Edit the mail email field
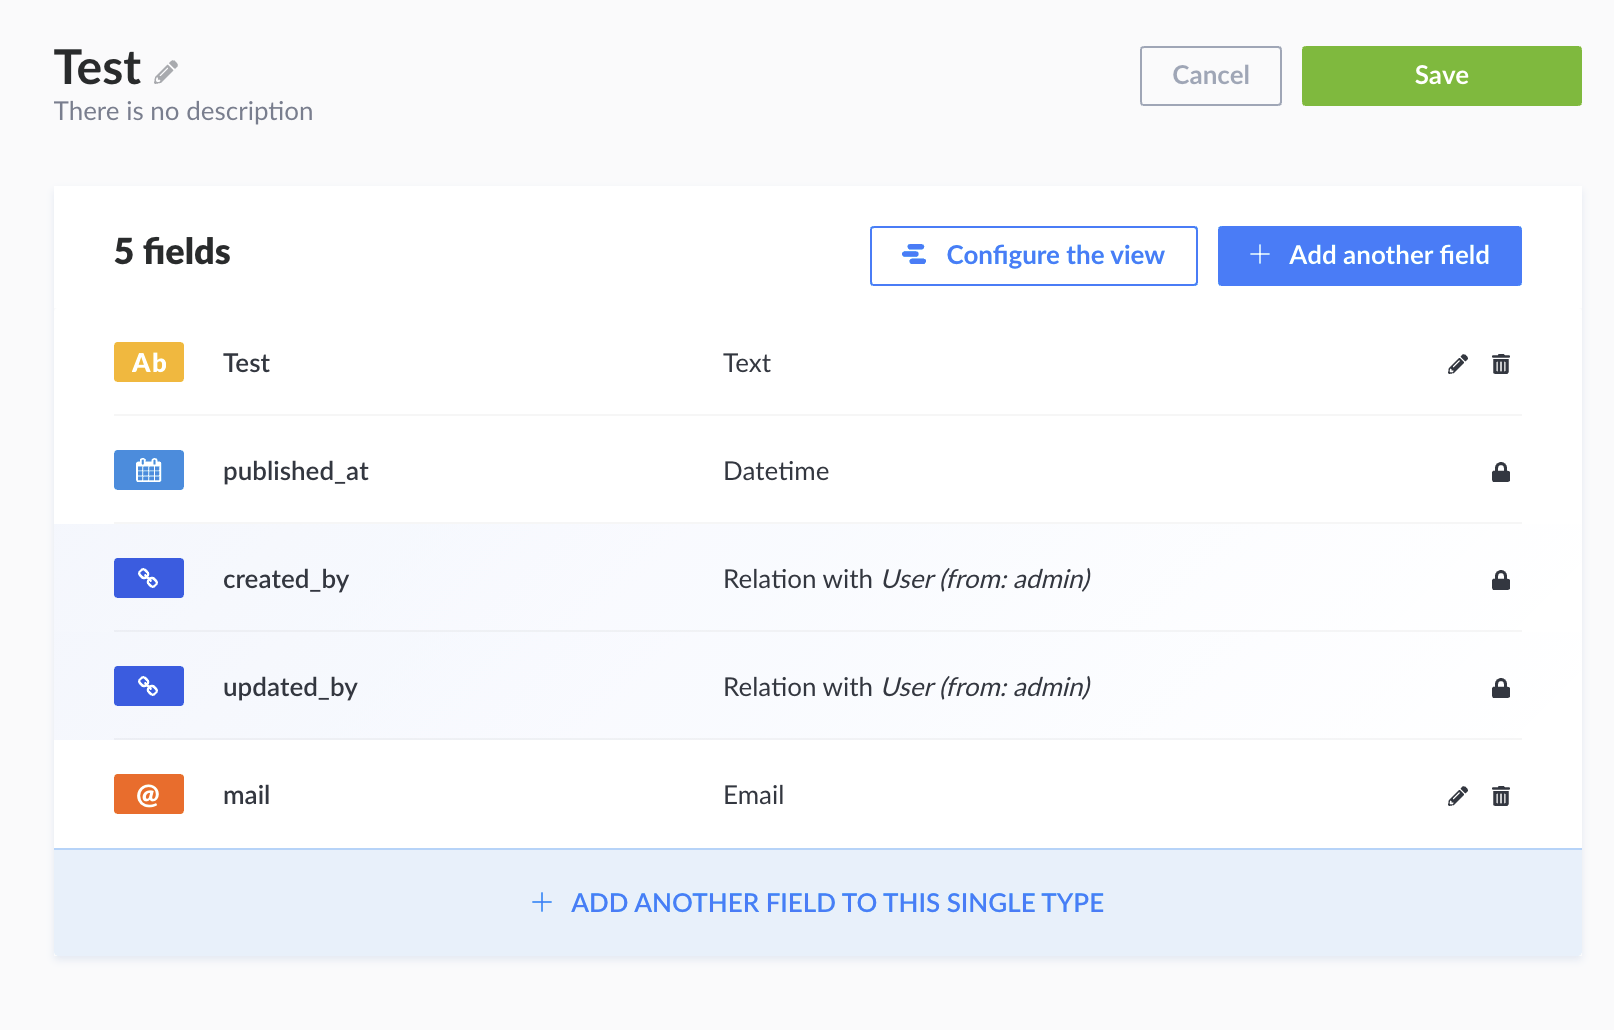 tap(1458, 796)
